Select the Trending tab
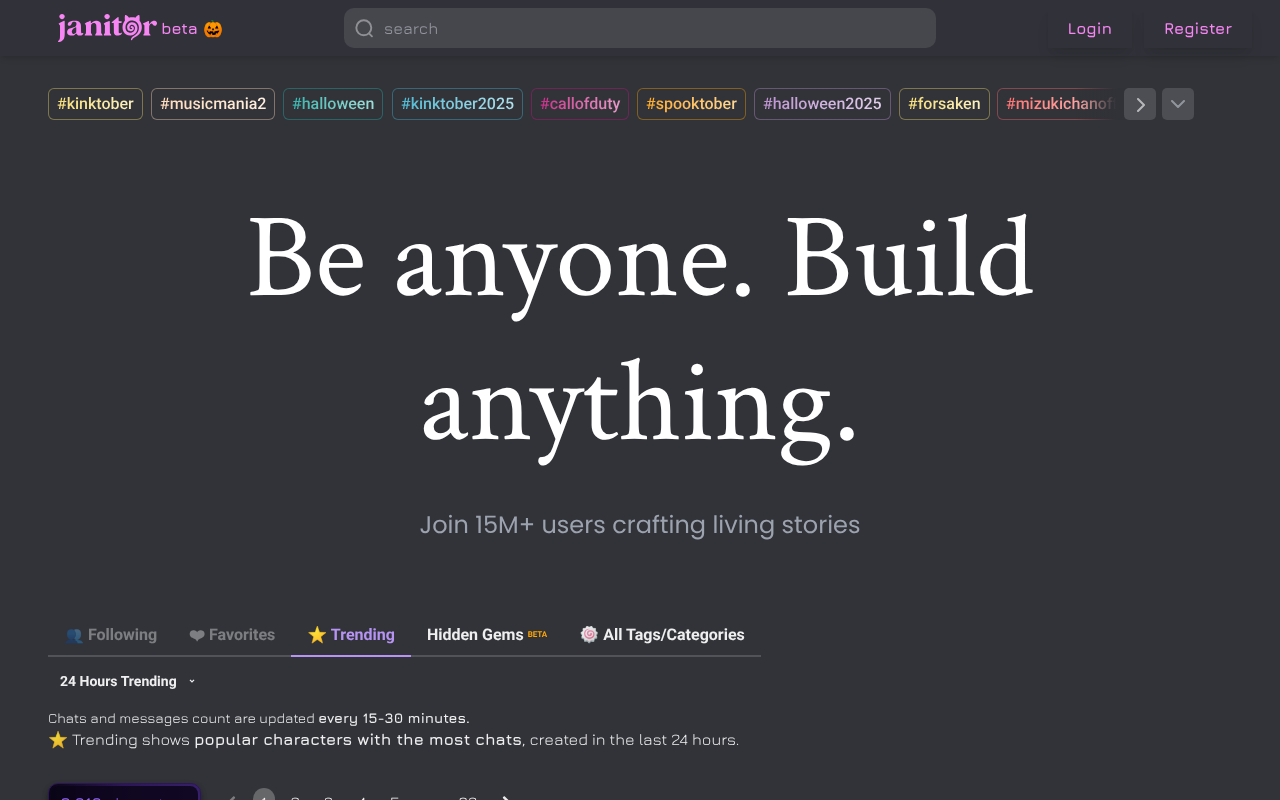The height and width of the screenshot is (800, 1280). 351,635
